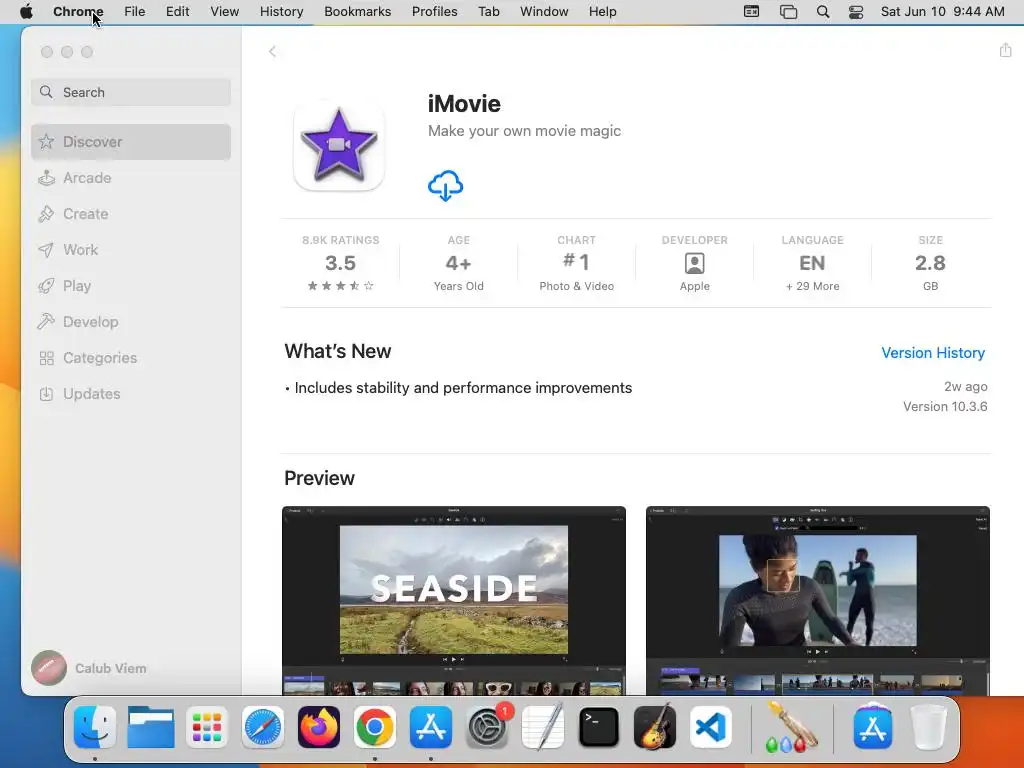Open the Chrome menu in menu bar

point(78,12)
